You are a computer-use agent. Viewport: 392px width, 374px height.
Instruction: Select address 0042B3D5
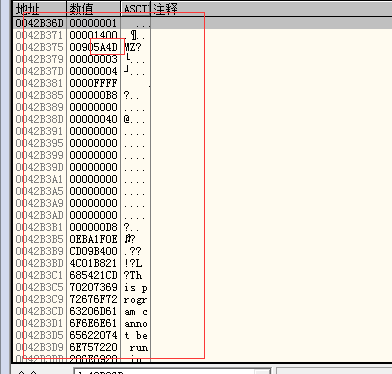39,335
